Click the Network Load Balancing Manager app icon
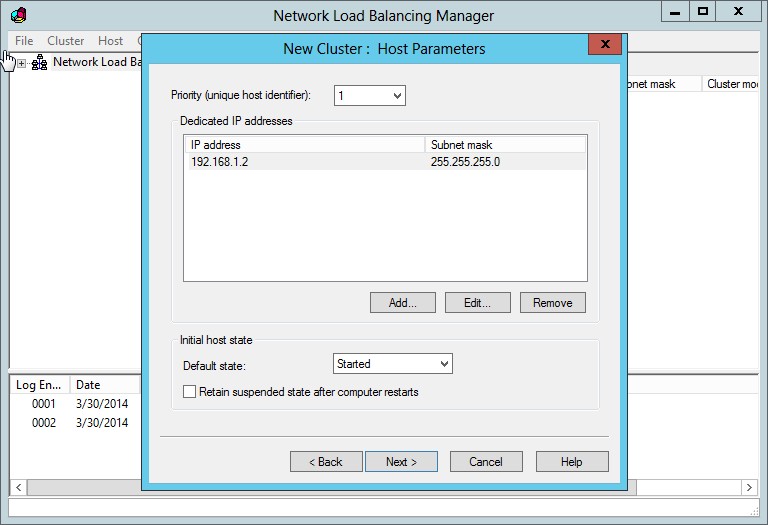This screenshot has width=768, height=525. click(17, 15)
